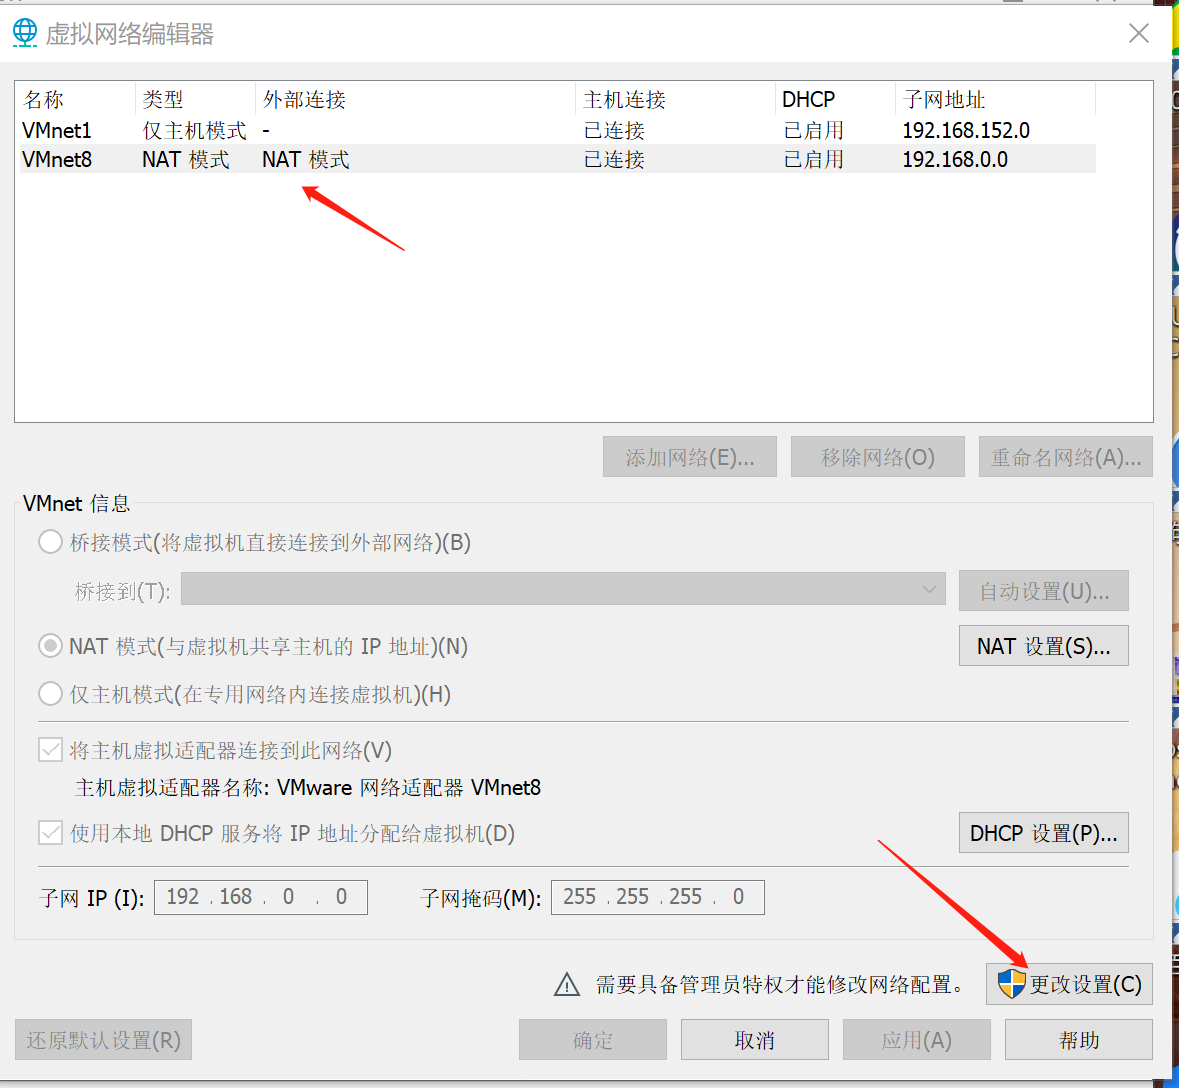Toggle 将主机虚拟适配器连接到此网络 checkbox
The image size is (1179, 1088).
click(50, 750)
